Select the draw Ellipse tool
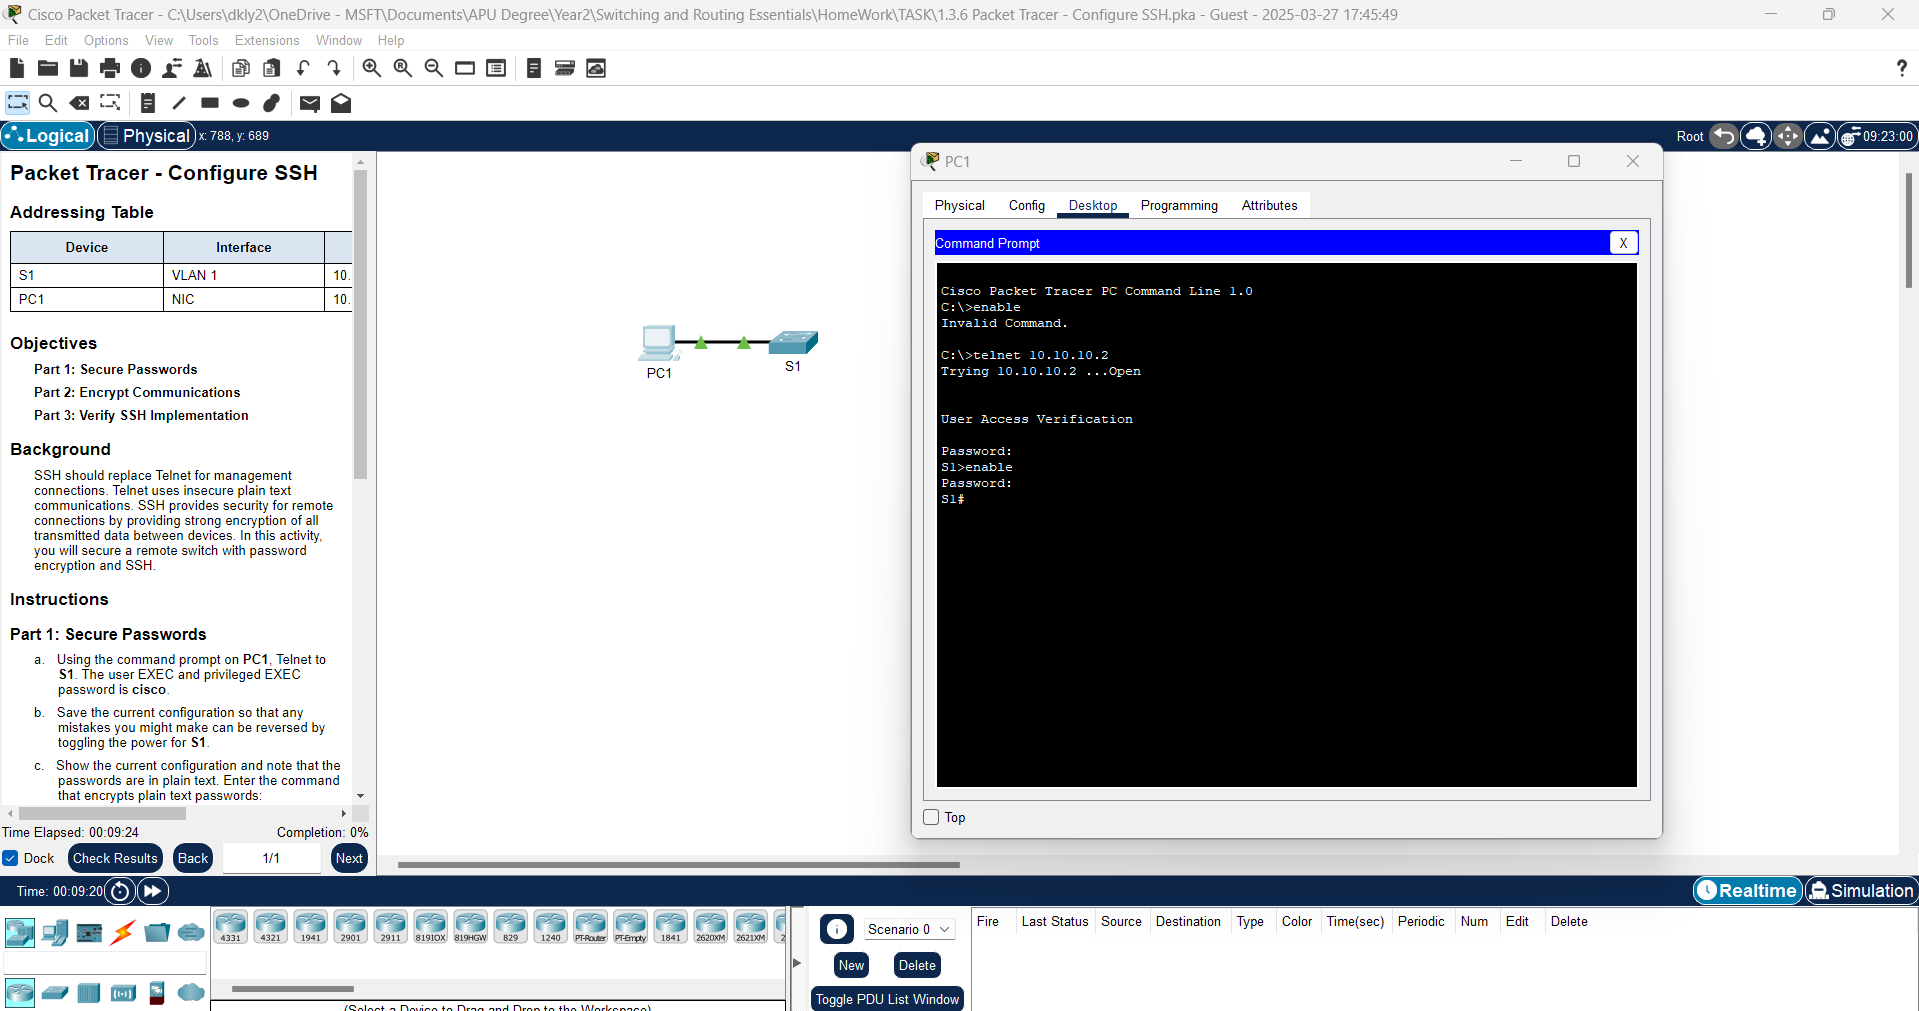 coord(240,103)
